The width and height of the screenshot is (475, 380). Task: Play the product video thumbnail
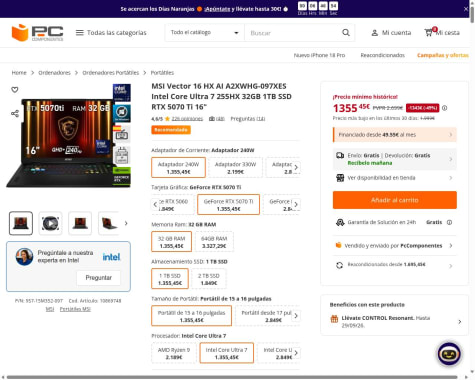[50, 223]
